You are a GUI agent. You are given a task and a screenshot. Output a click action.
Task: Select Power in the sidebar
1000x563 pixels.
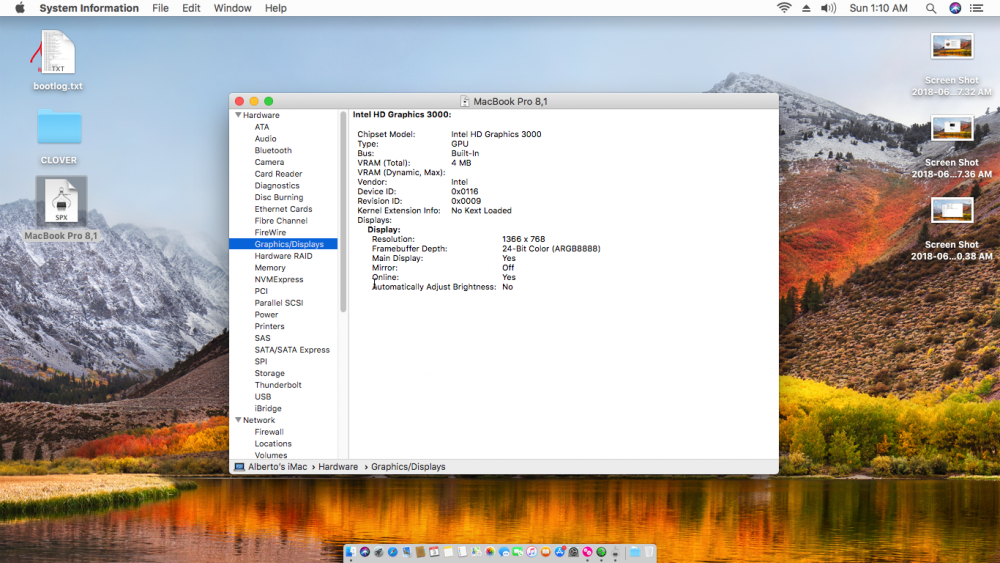[x=266, y=315]
